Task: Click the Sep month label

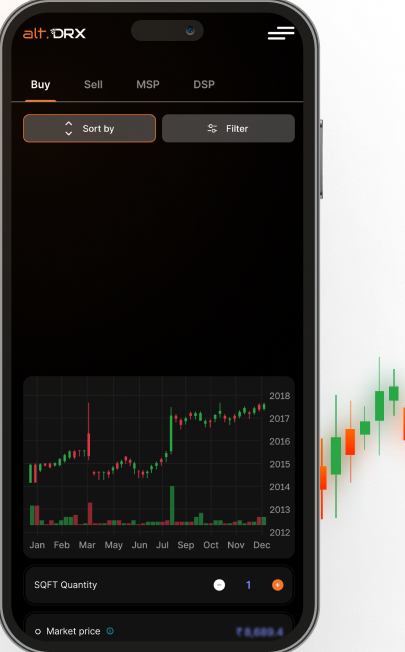Action: (186, 545)
